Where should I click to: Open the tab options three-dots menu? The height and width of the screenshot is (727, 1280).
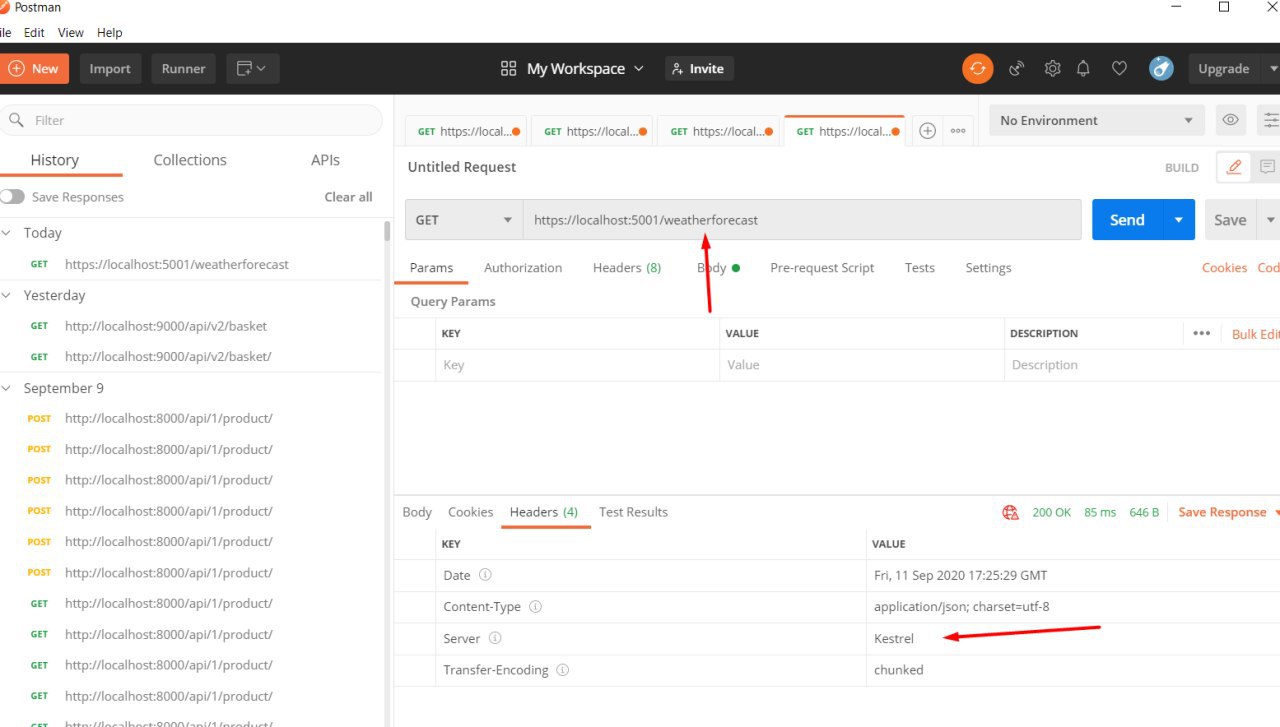958,131
